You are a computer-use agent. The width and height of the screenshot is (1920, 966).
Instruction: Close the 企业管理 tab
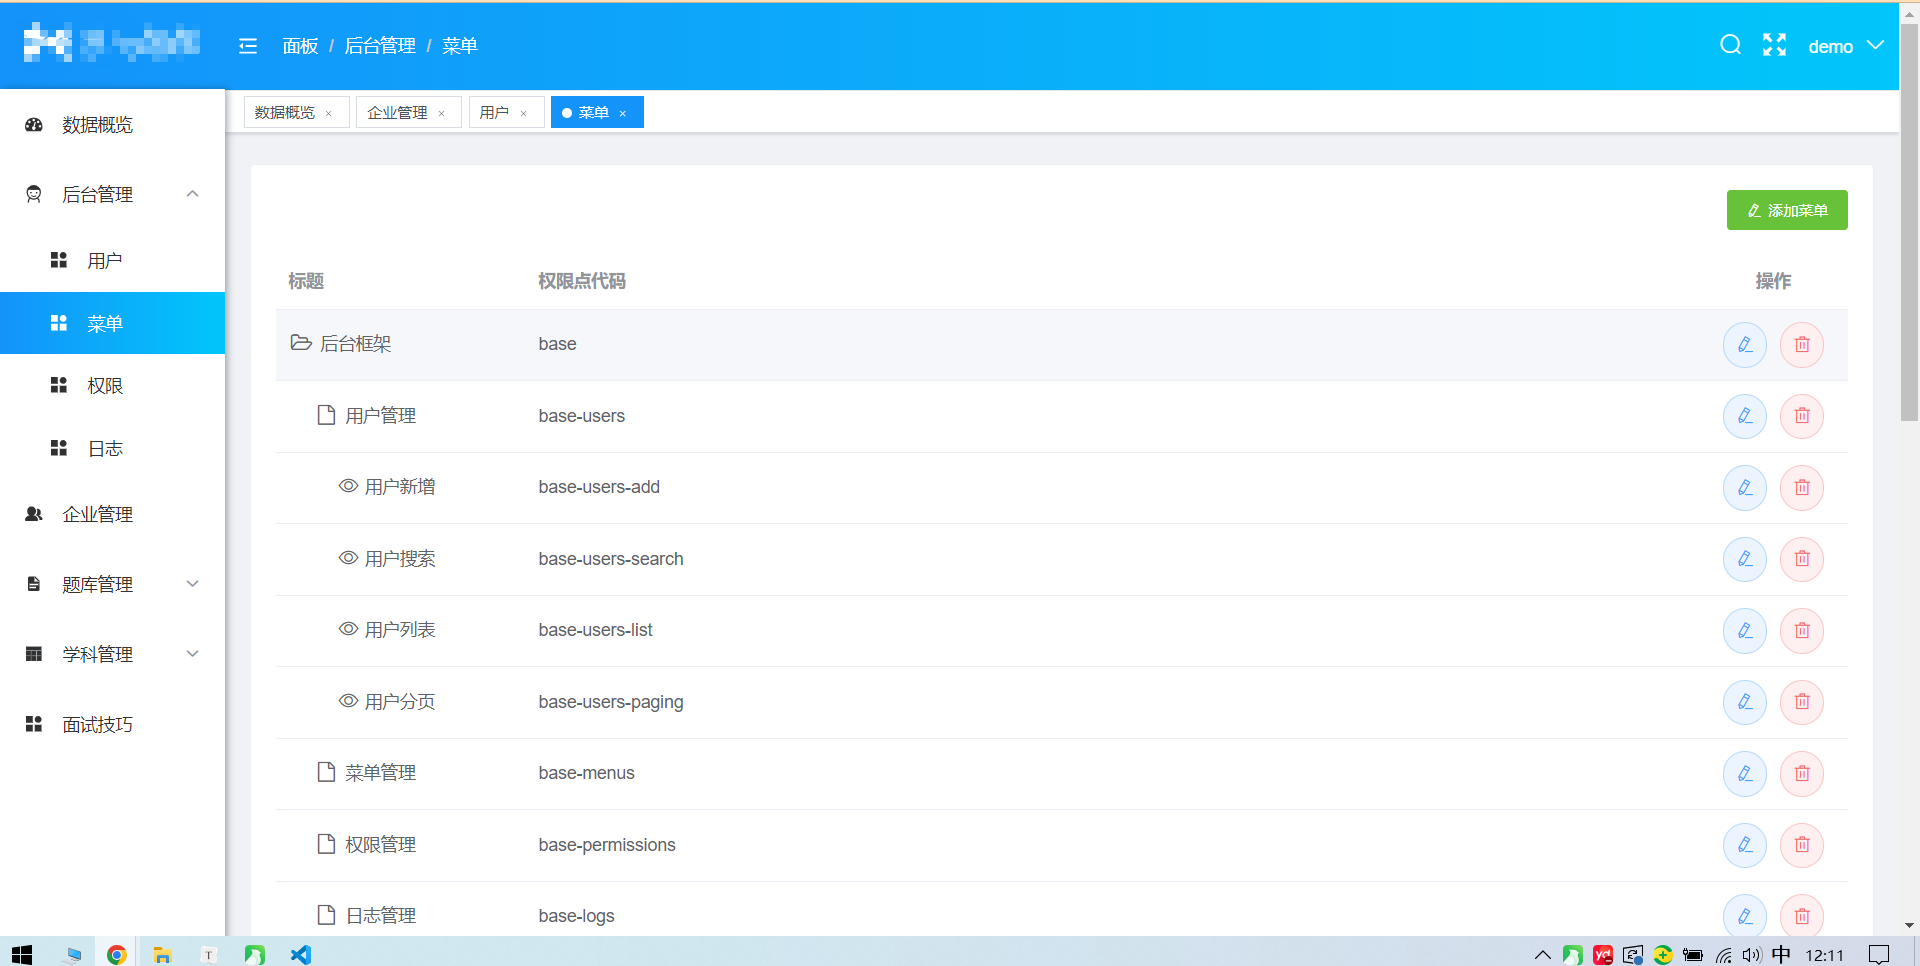click(441, 114)
